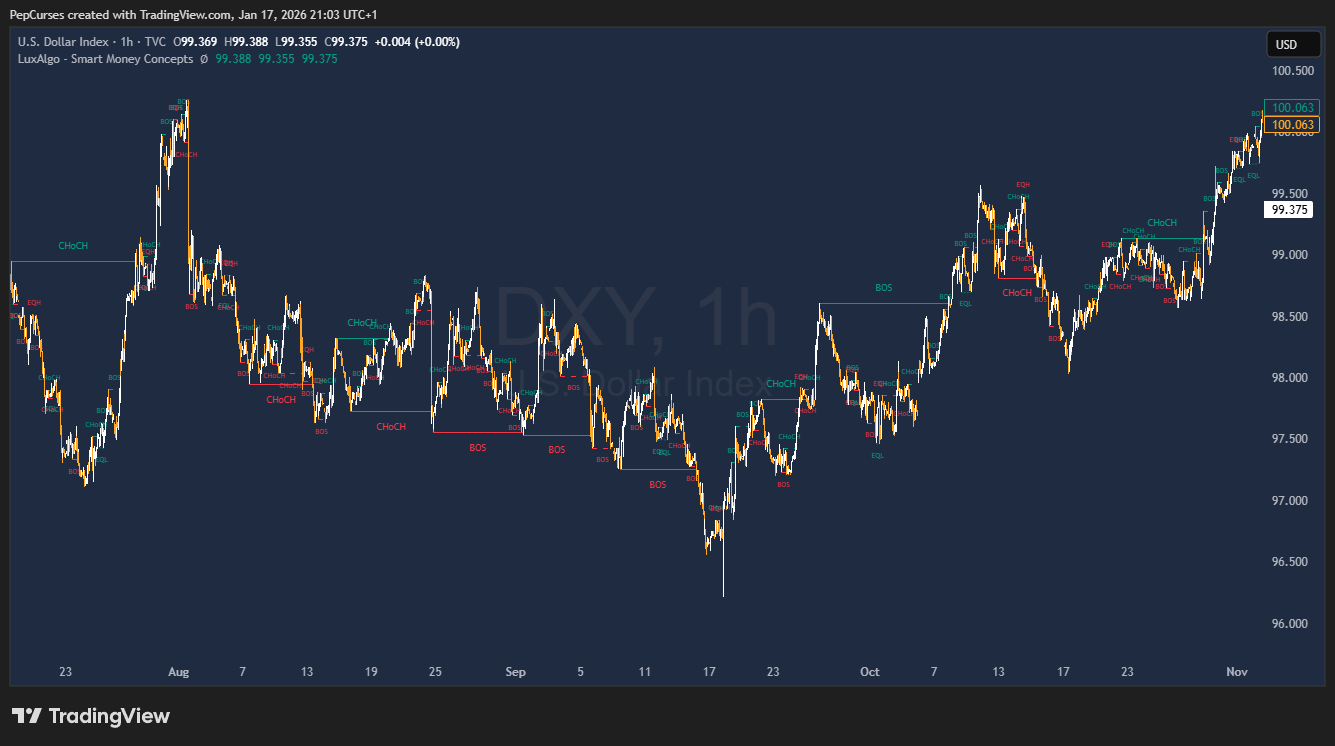Click the white 99.375 current price label
This screenshot has height=746, width=1335.
[1287, 210]
